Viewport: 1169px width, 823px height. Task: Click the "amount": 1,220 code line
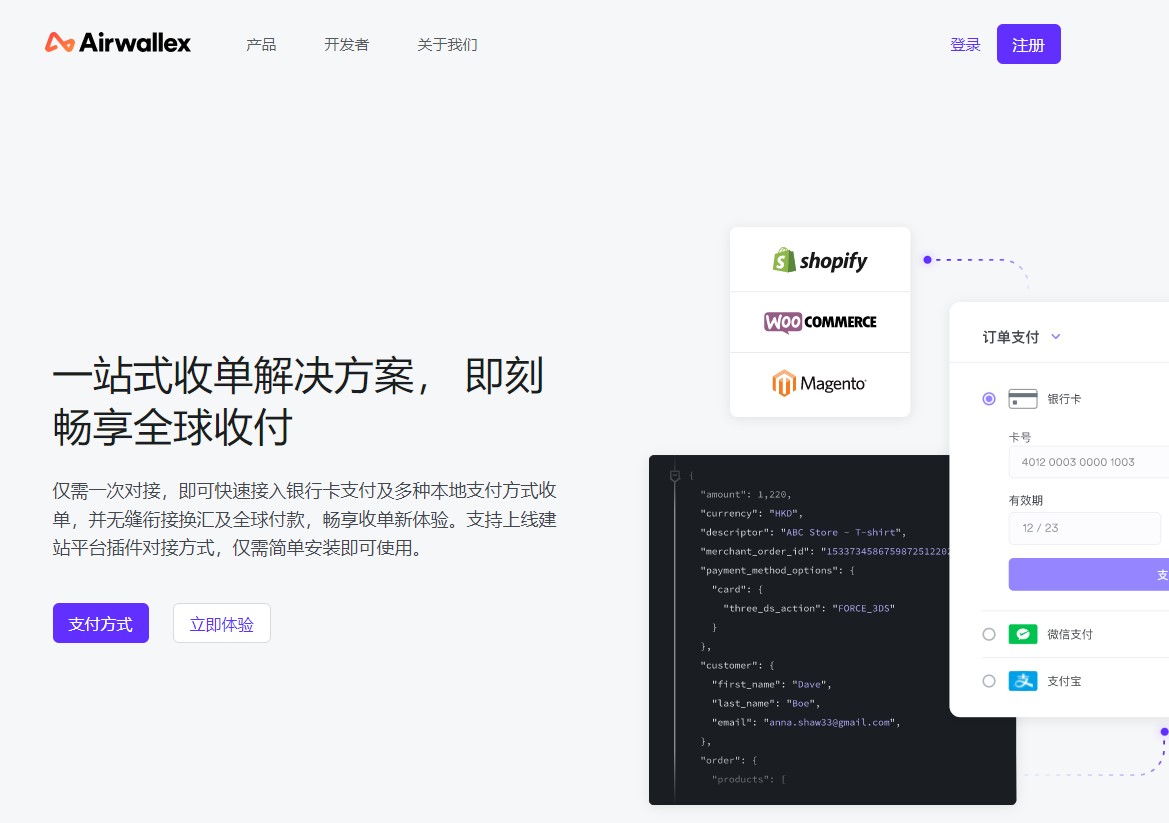pos(745,494)
